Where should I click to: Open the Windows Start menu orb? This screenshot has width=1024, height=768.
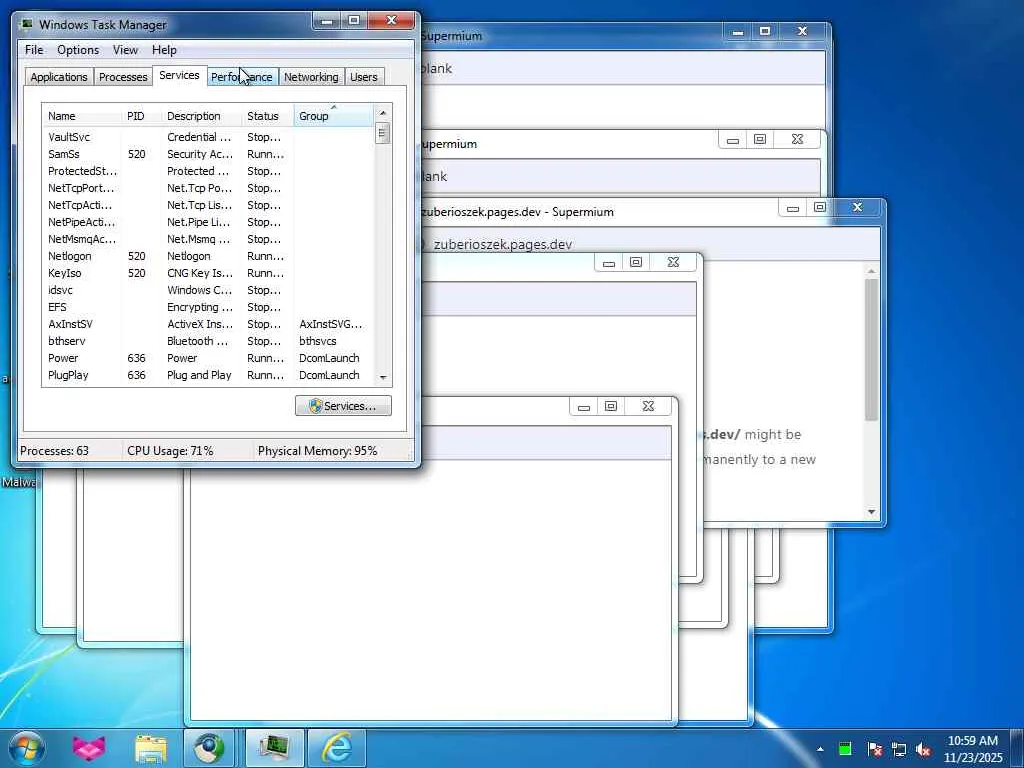(x=26, y=748)
